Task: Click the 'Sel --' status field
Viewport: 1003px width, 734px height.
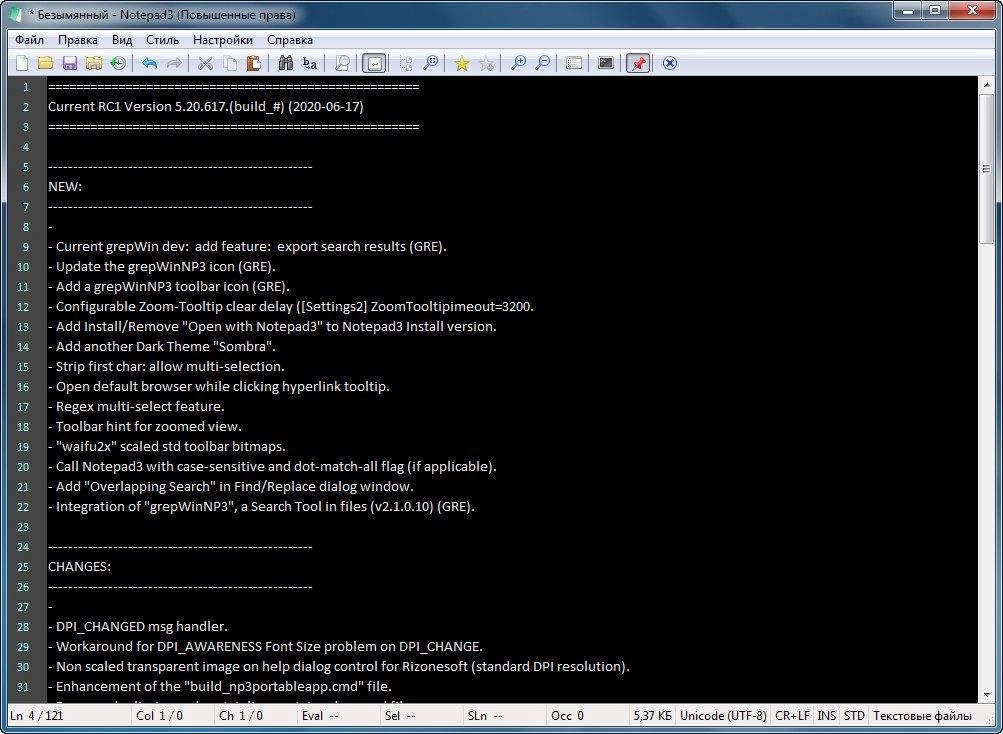Action: coord(420,715)
